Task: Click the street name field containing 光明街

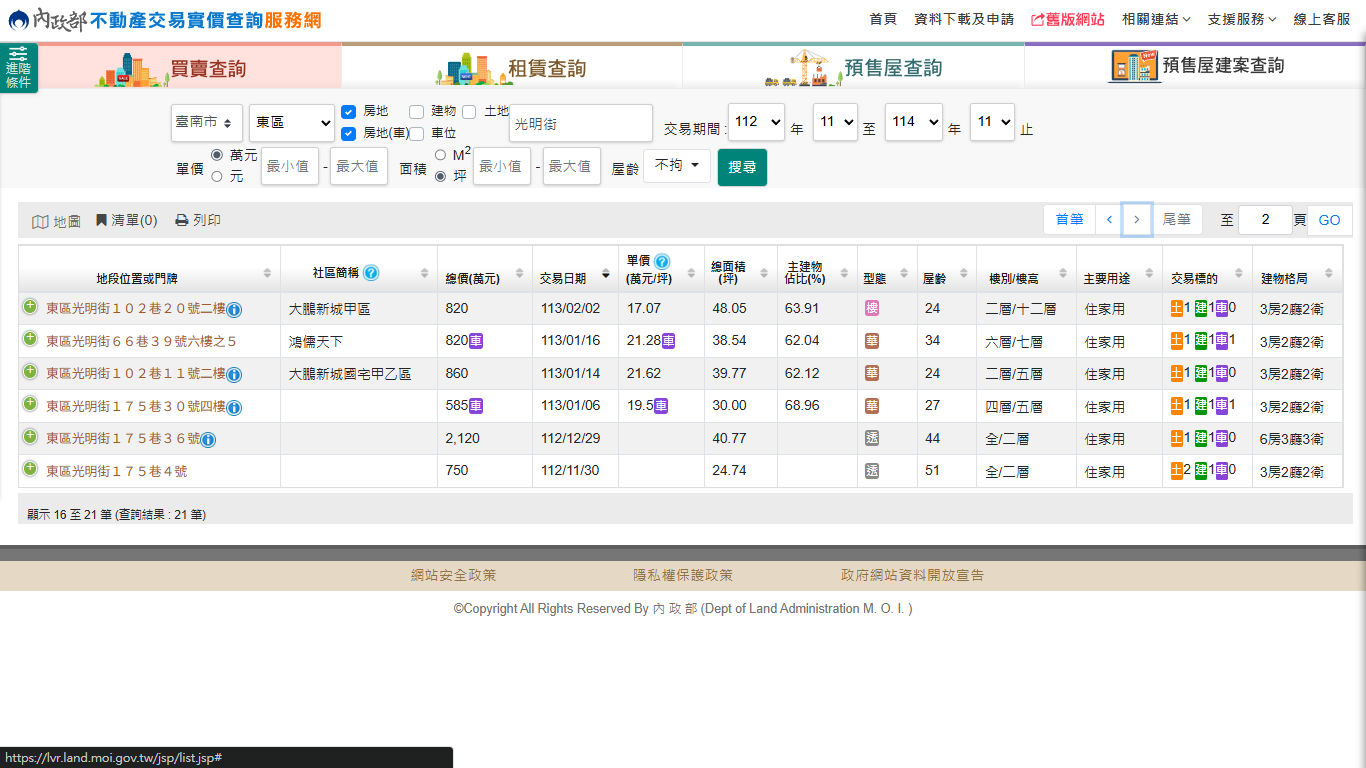Action: pos(580,124)
